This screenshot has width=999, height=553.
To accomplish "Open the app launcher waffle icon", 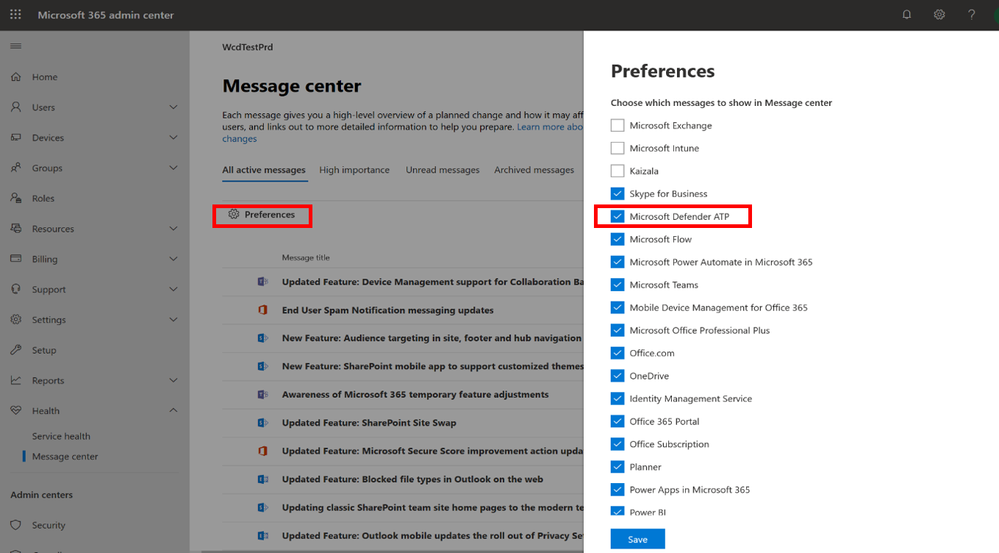I will 15,14.
